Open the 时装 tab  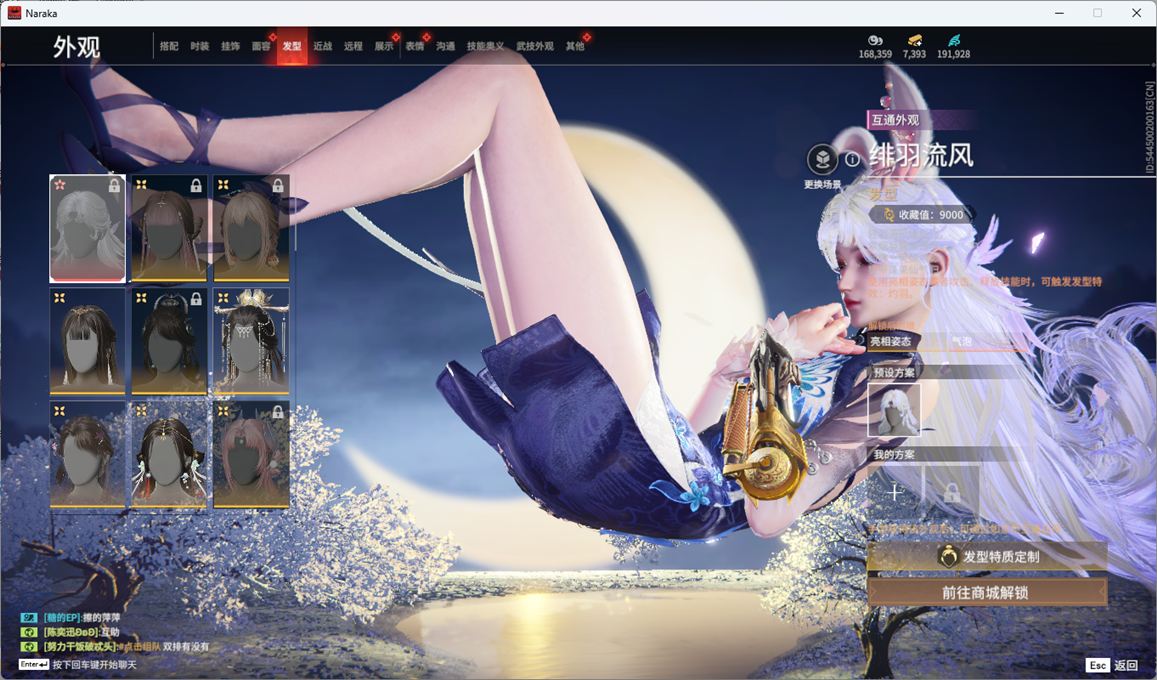(200, 47)
